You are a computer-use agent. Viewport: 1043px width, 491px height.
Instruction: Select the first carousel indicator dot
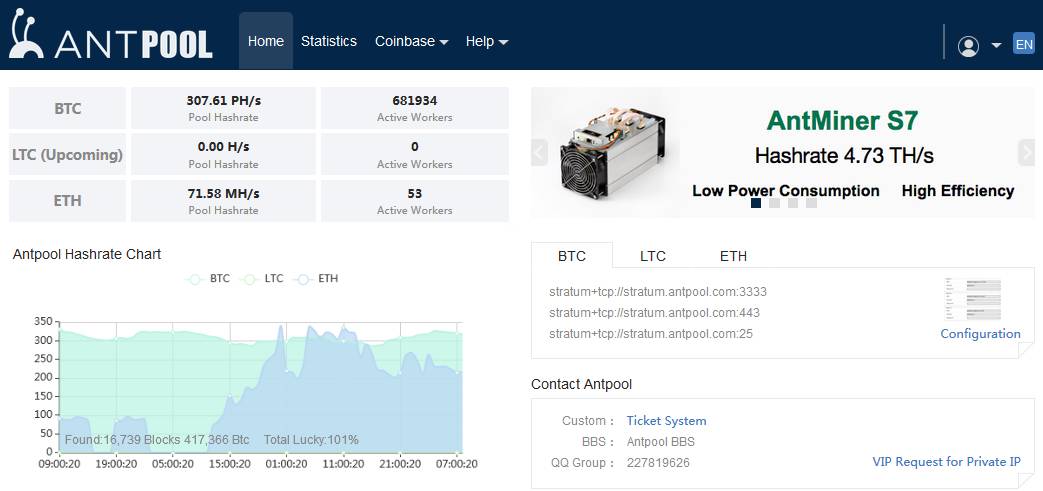(756, 203)
